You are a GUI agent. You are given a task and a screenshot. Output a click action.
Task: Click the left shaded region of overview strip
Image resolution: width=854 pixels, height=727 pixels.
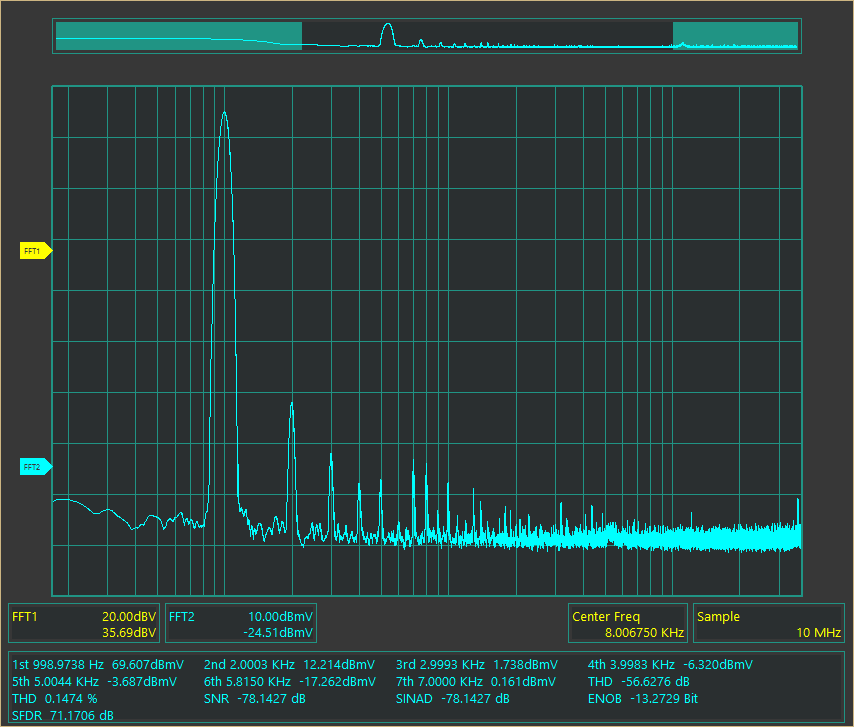179,36
